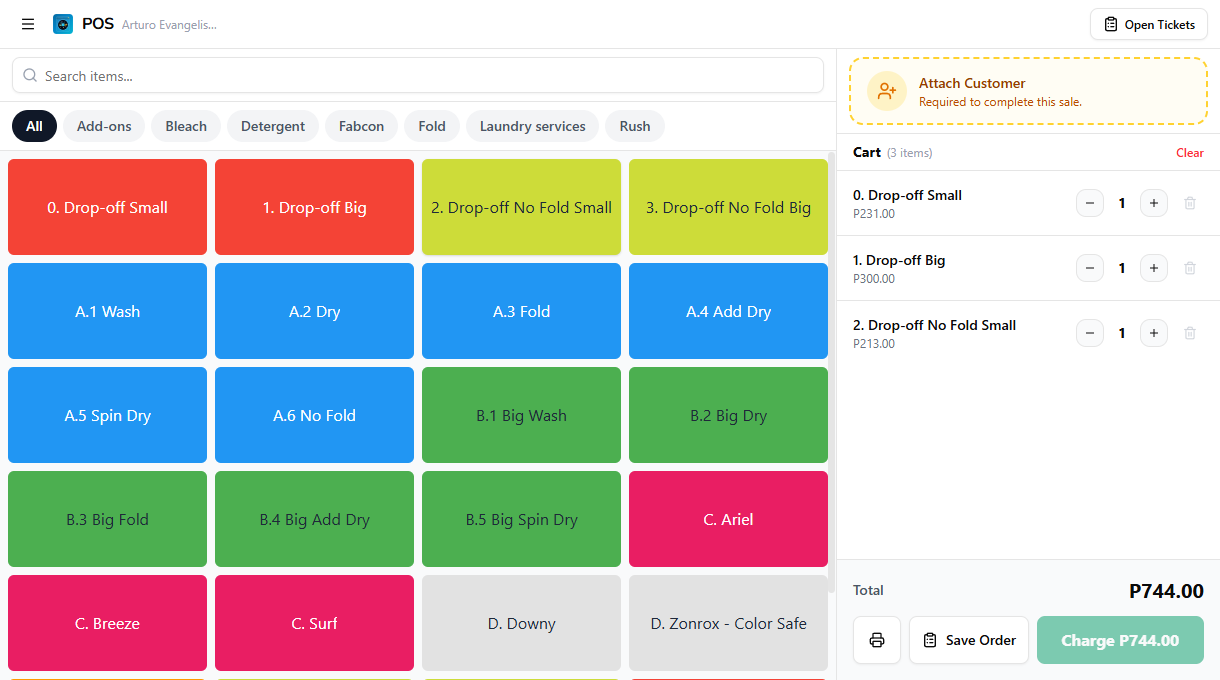Charge P744.00 for this sale
This screenshot has height=680, width=1220.
pyautogui.click(x=1120, y=640)
